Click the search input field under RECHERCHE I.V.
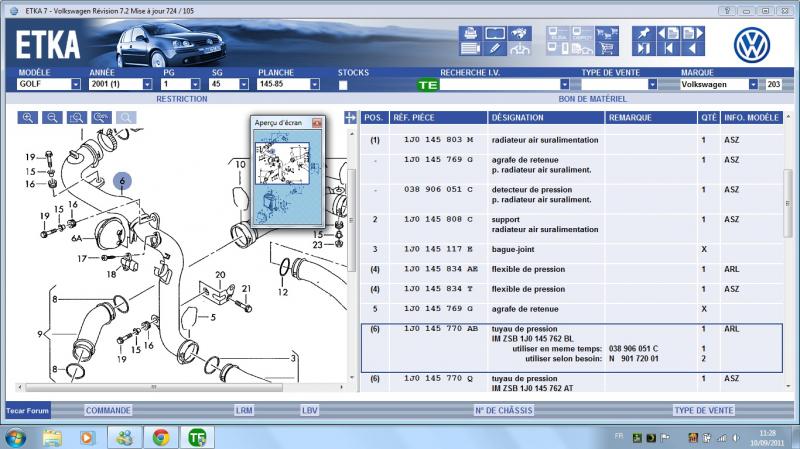 pos(499,85)
